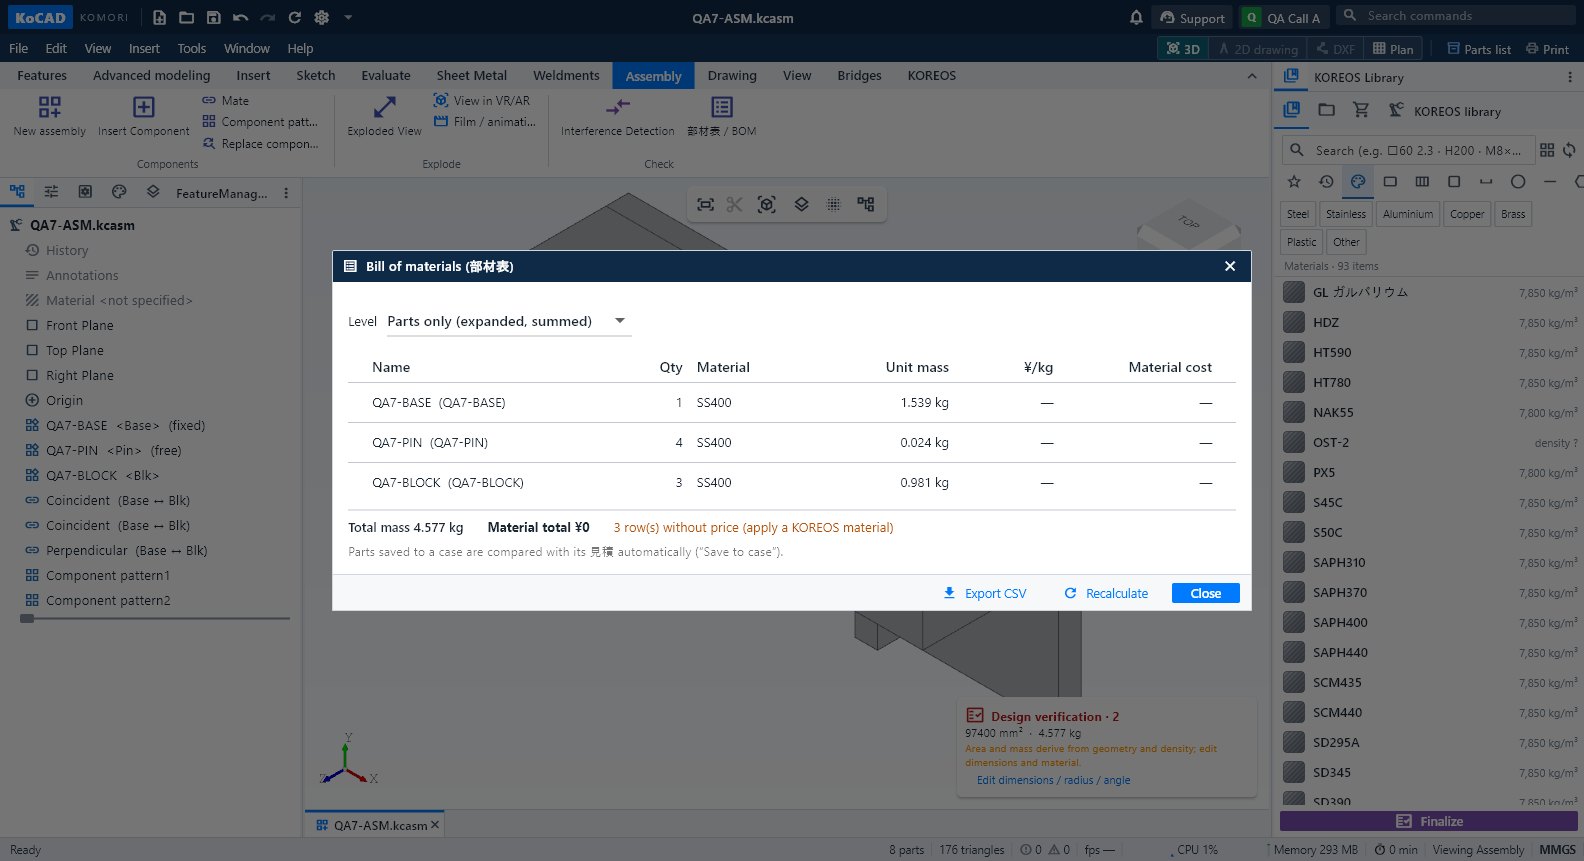Click the feature tree rollback bar slider
Image resolution: width=1584 pixels, height=861 pixels.
(x=27, y=619)
